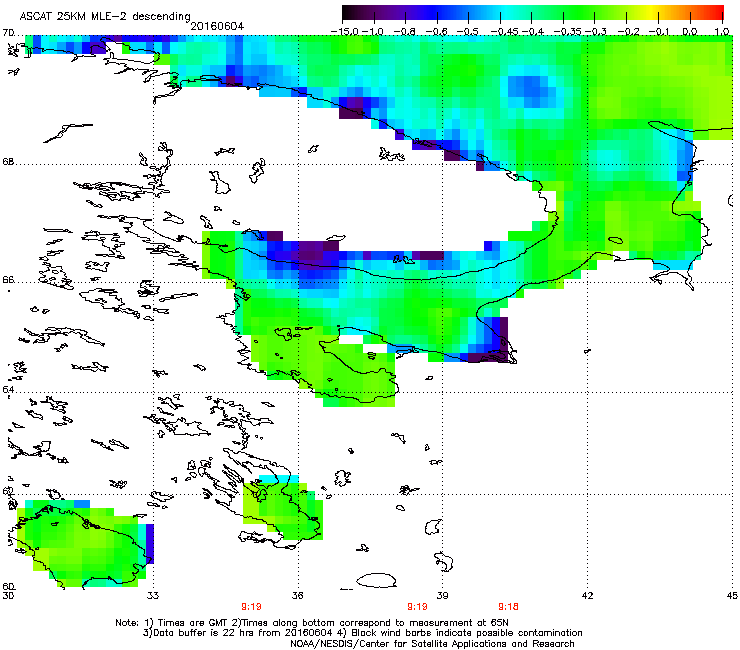Select the -0.5 color scale label
Image resolution: width=740 pixels, height=650 pixels.
tap(468, 32)
